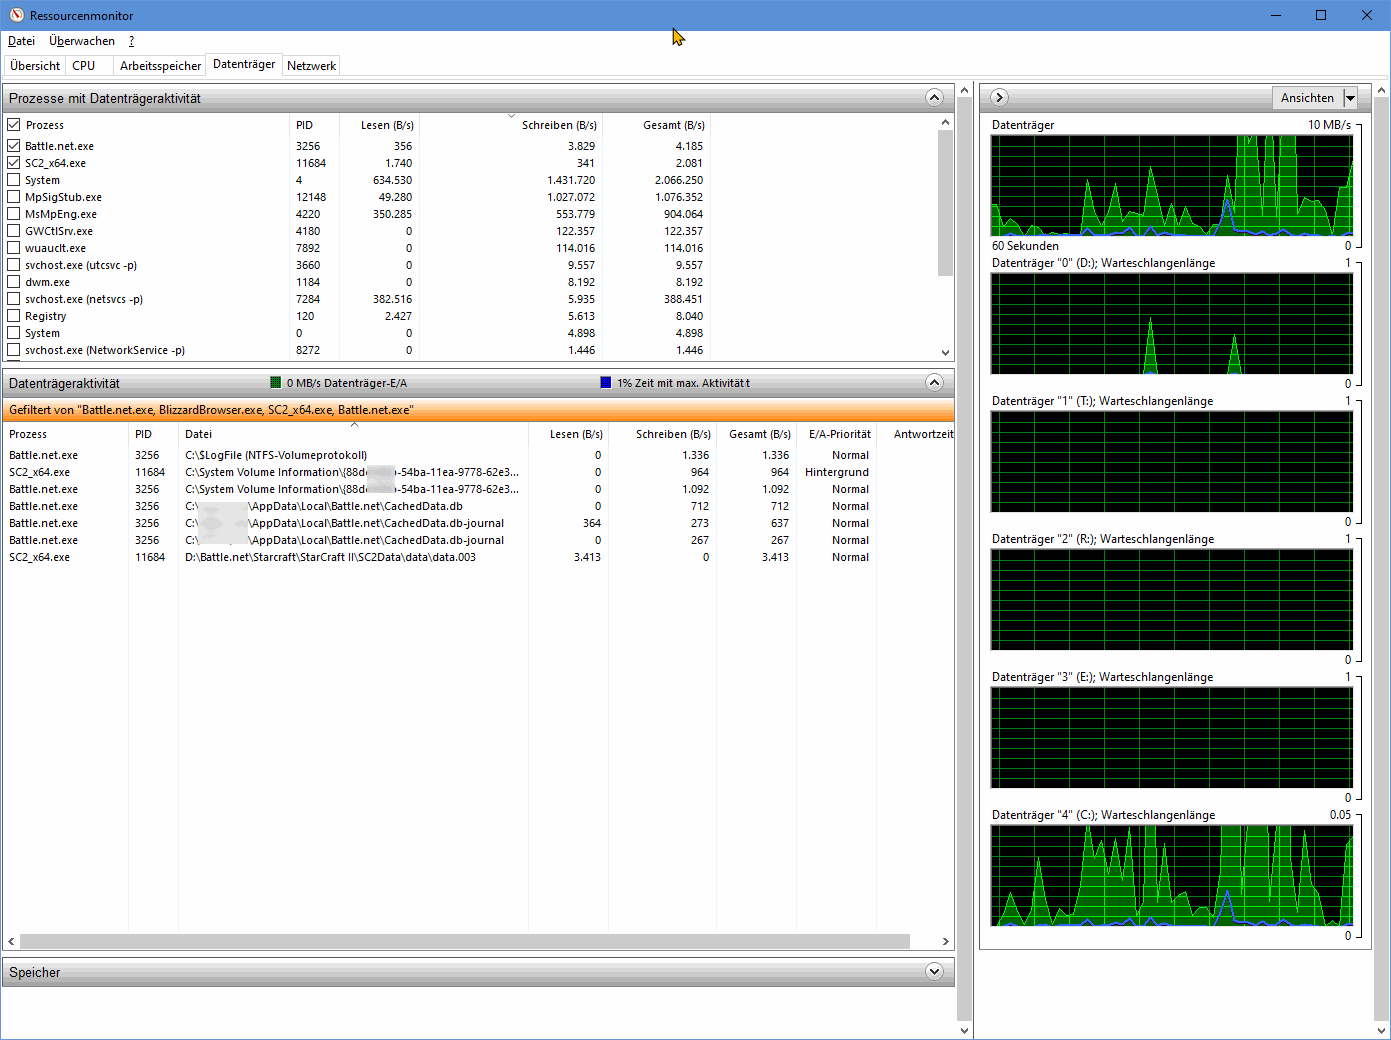Sort processes by Schreiben (B/s) column
Viewport: 1391px width, 1040px height.
click(511, 125)
